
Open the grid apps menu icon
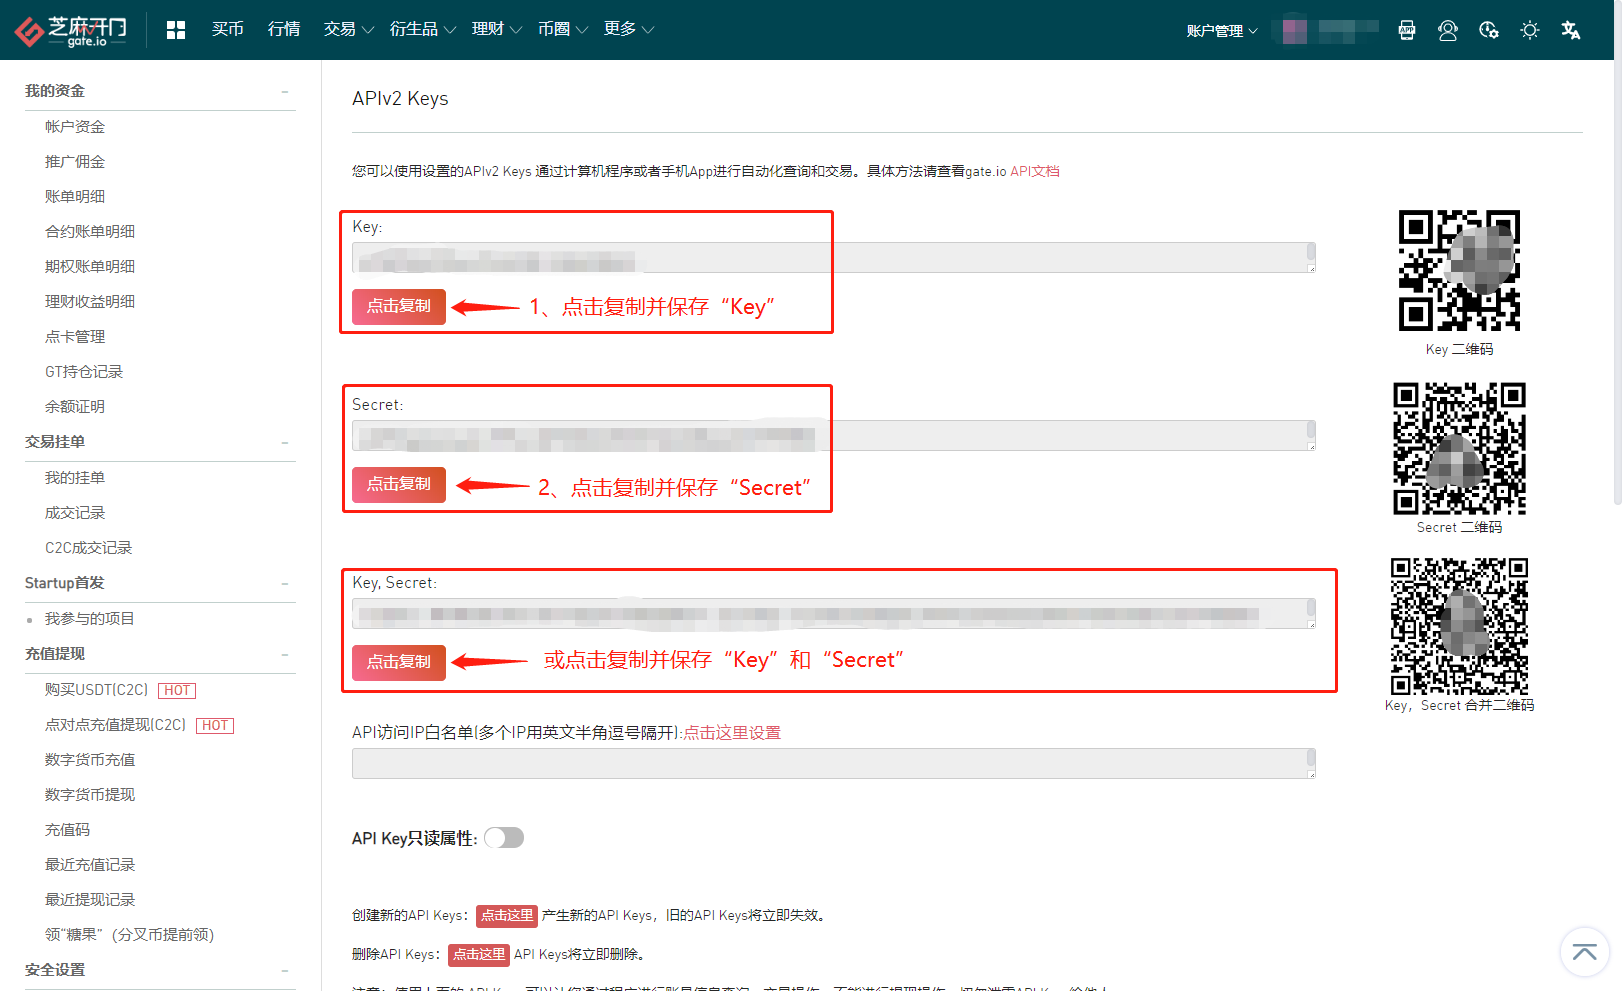coord(176,30)
